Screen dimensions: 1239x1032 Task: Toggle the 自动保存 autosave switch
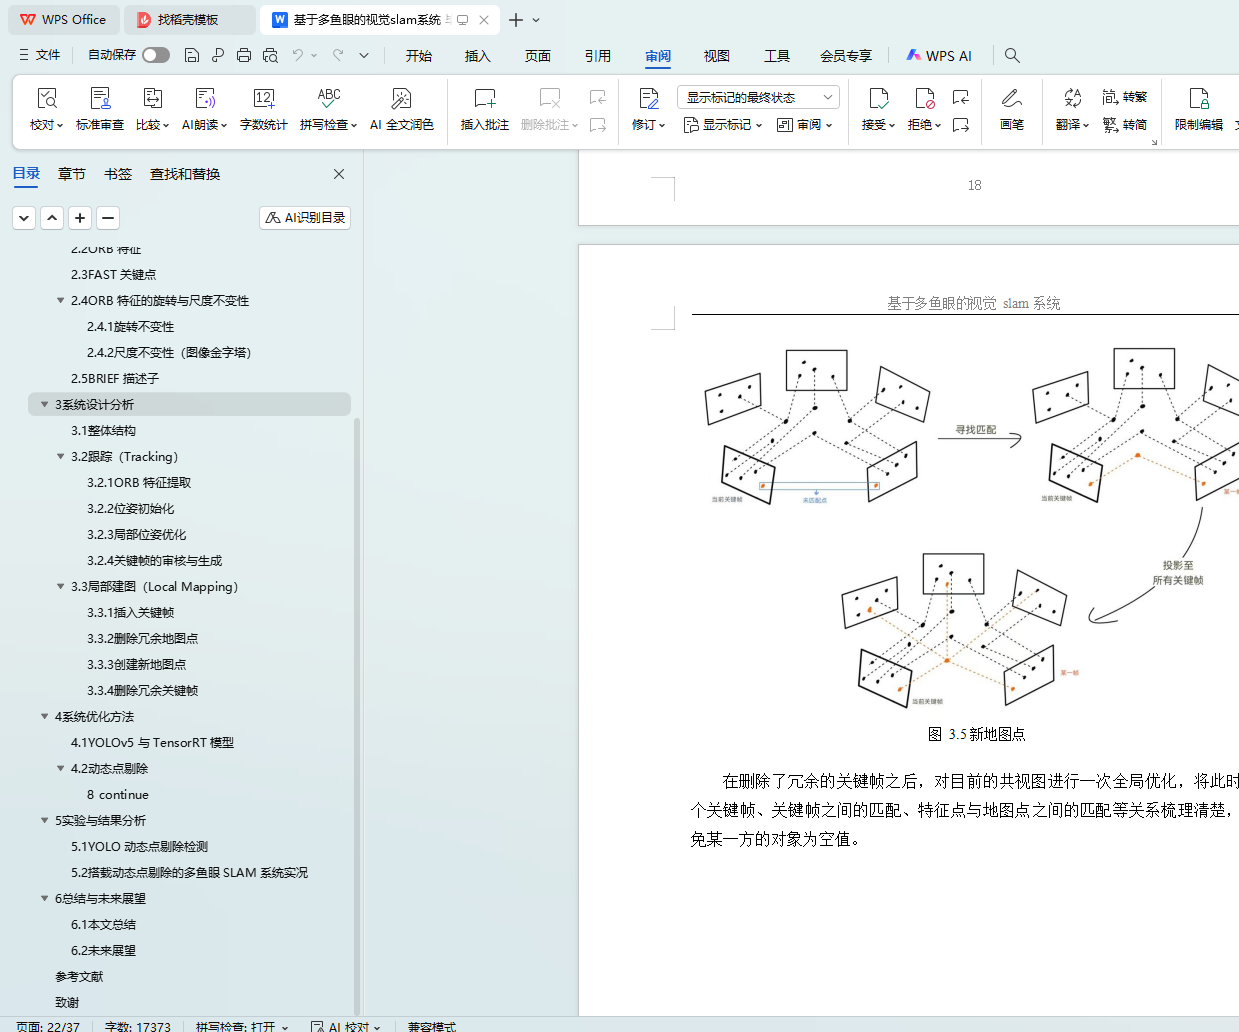click(x=156, y=55)
